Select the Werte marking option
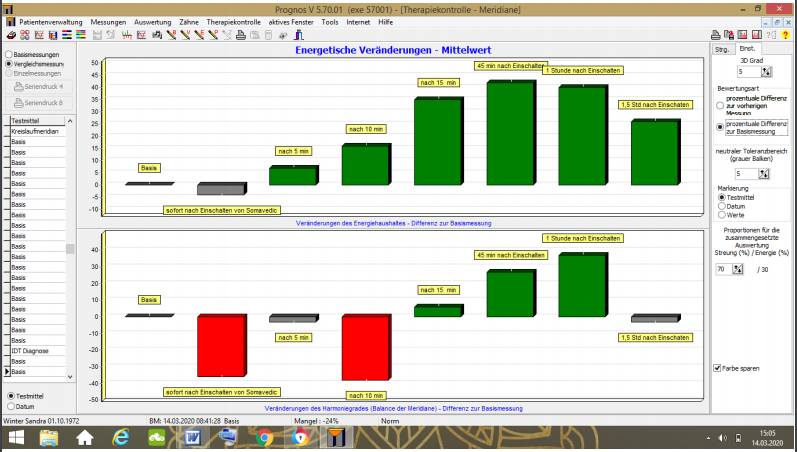 click(723, 215)
